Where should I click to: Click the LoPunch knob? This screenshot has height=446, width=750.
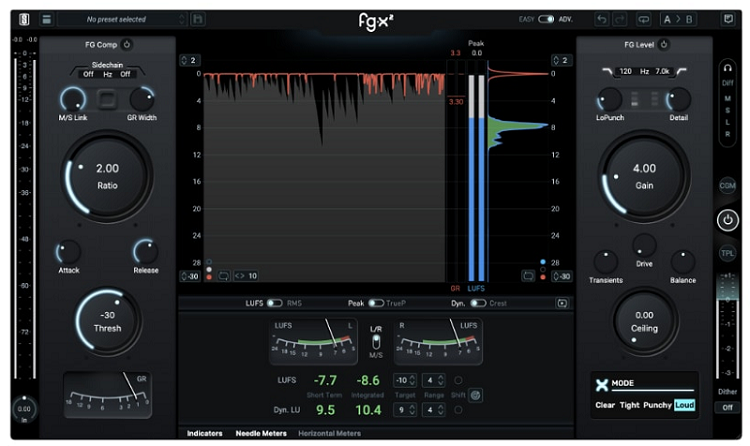pos(609,100)
